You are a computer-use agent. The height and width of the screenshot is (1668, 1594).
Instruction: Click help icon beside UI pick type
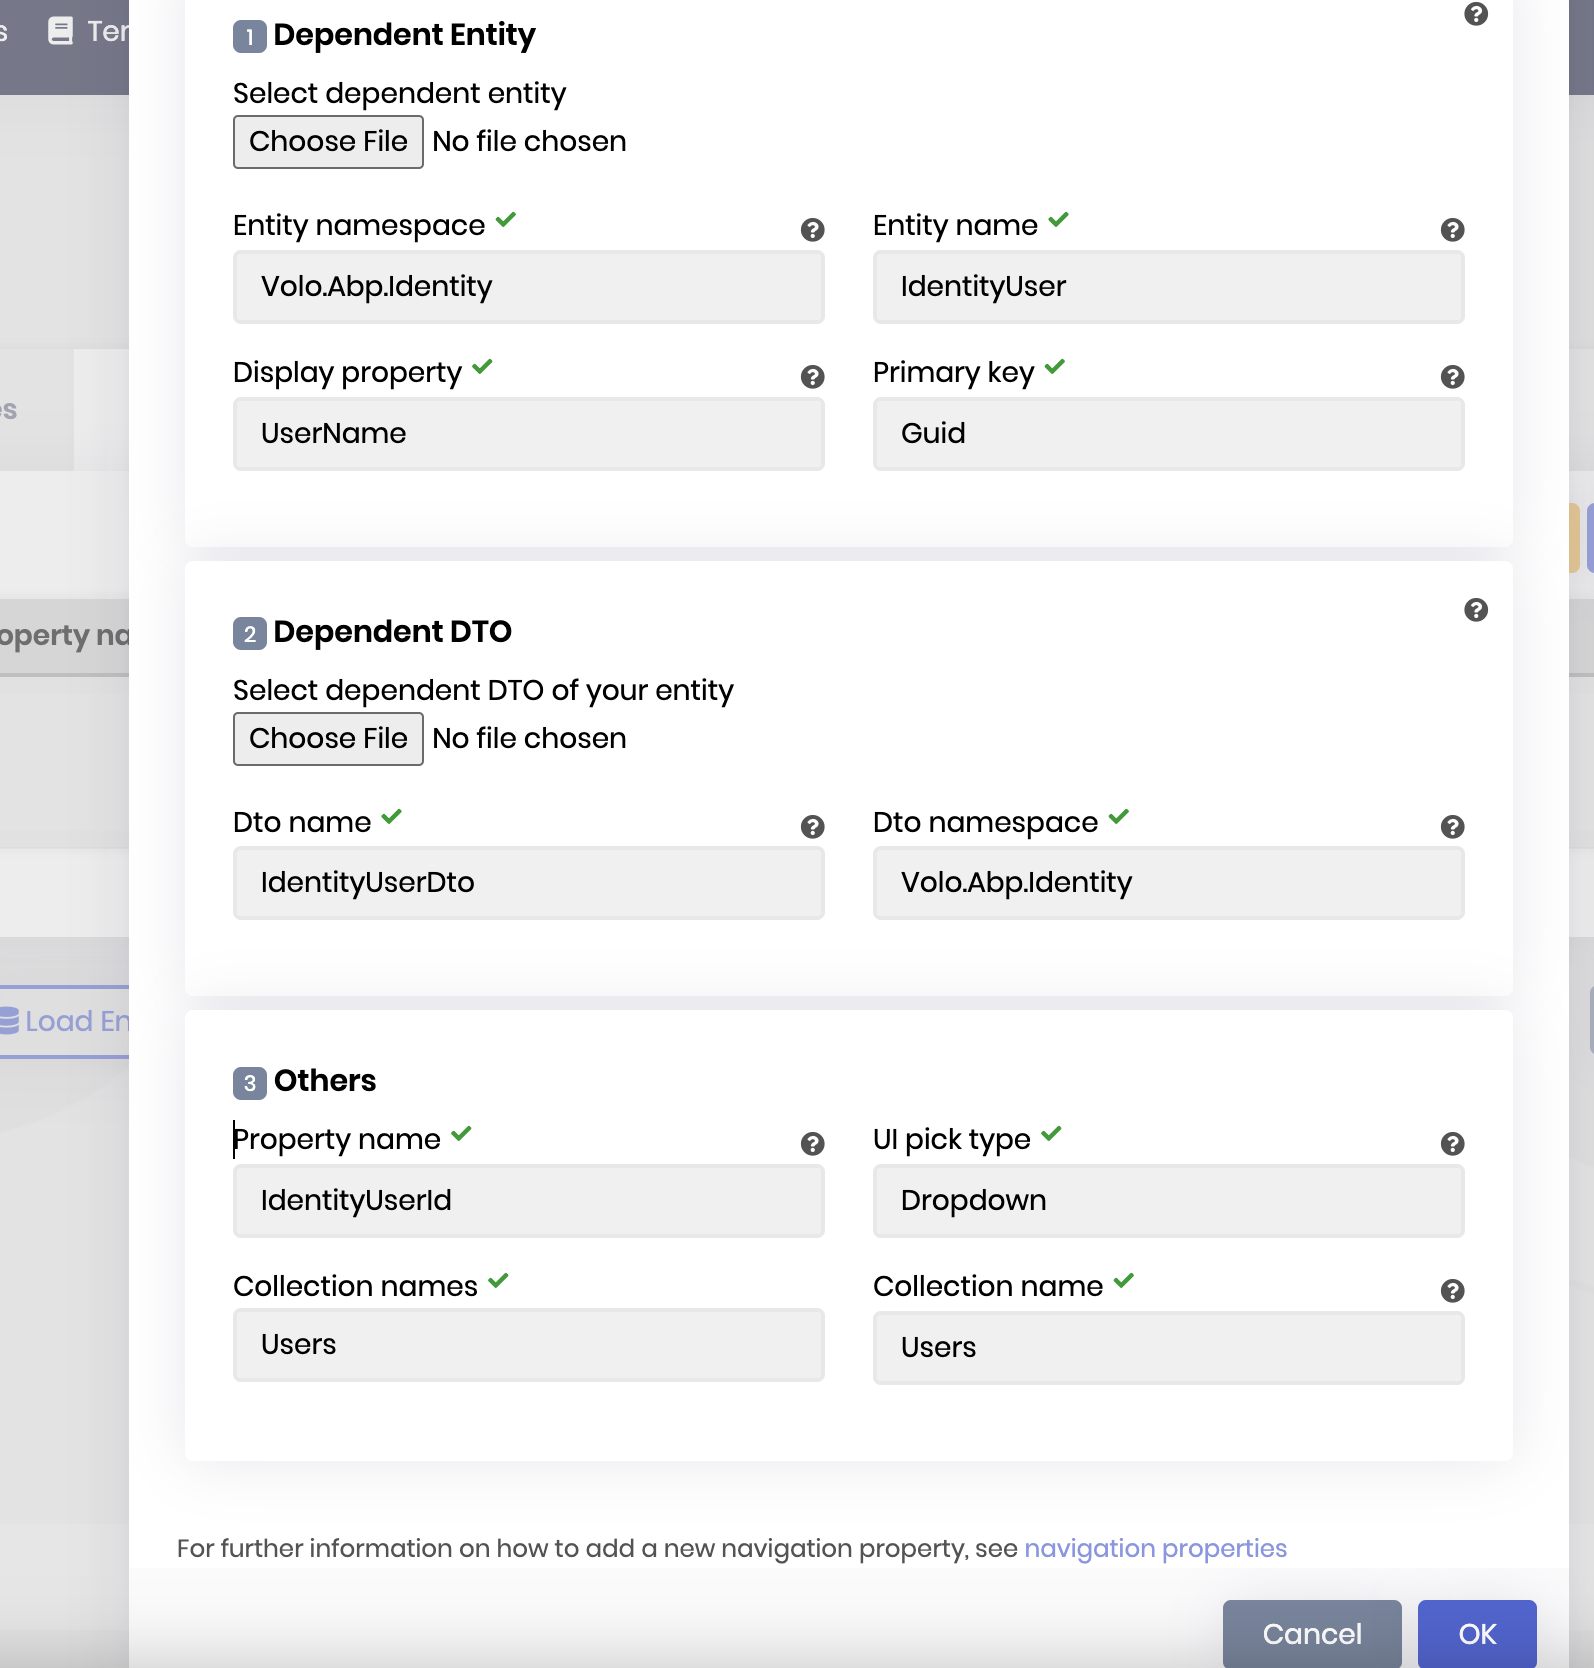pos(1452,1144)
